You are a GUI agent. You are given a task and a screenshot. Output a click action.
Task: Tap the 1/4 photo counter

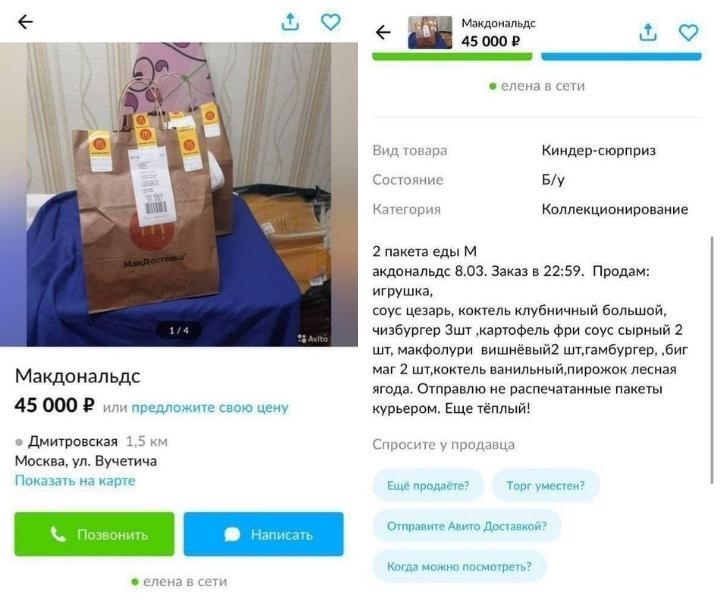179,330
